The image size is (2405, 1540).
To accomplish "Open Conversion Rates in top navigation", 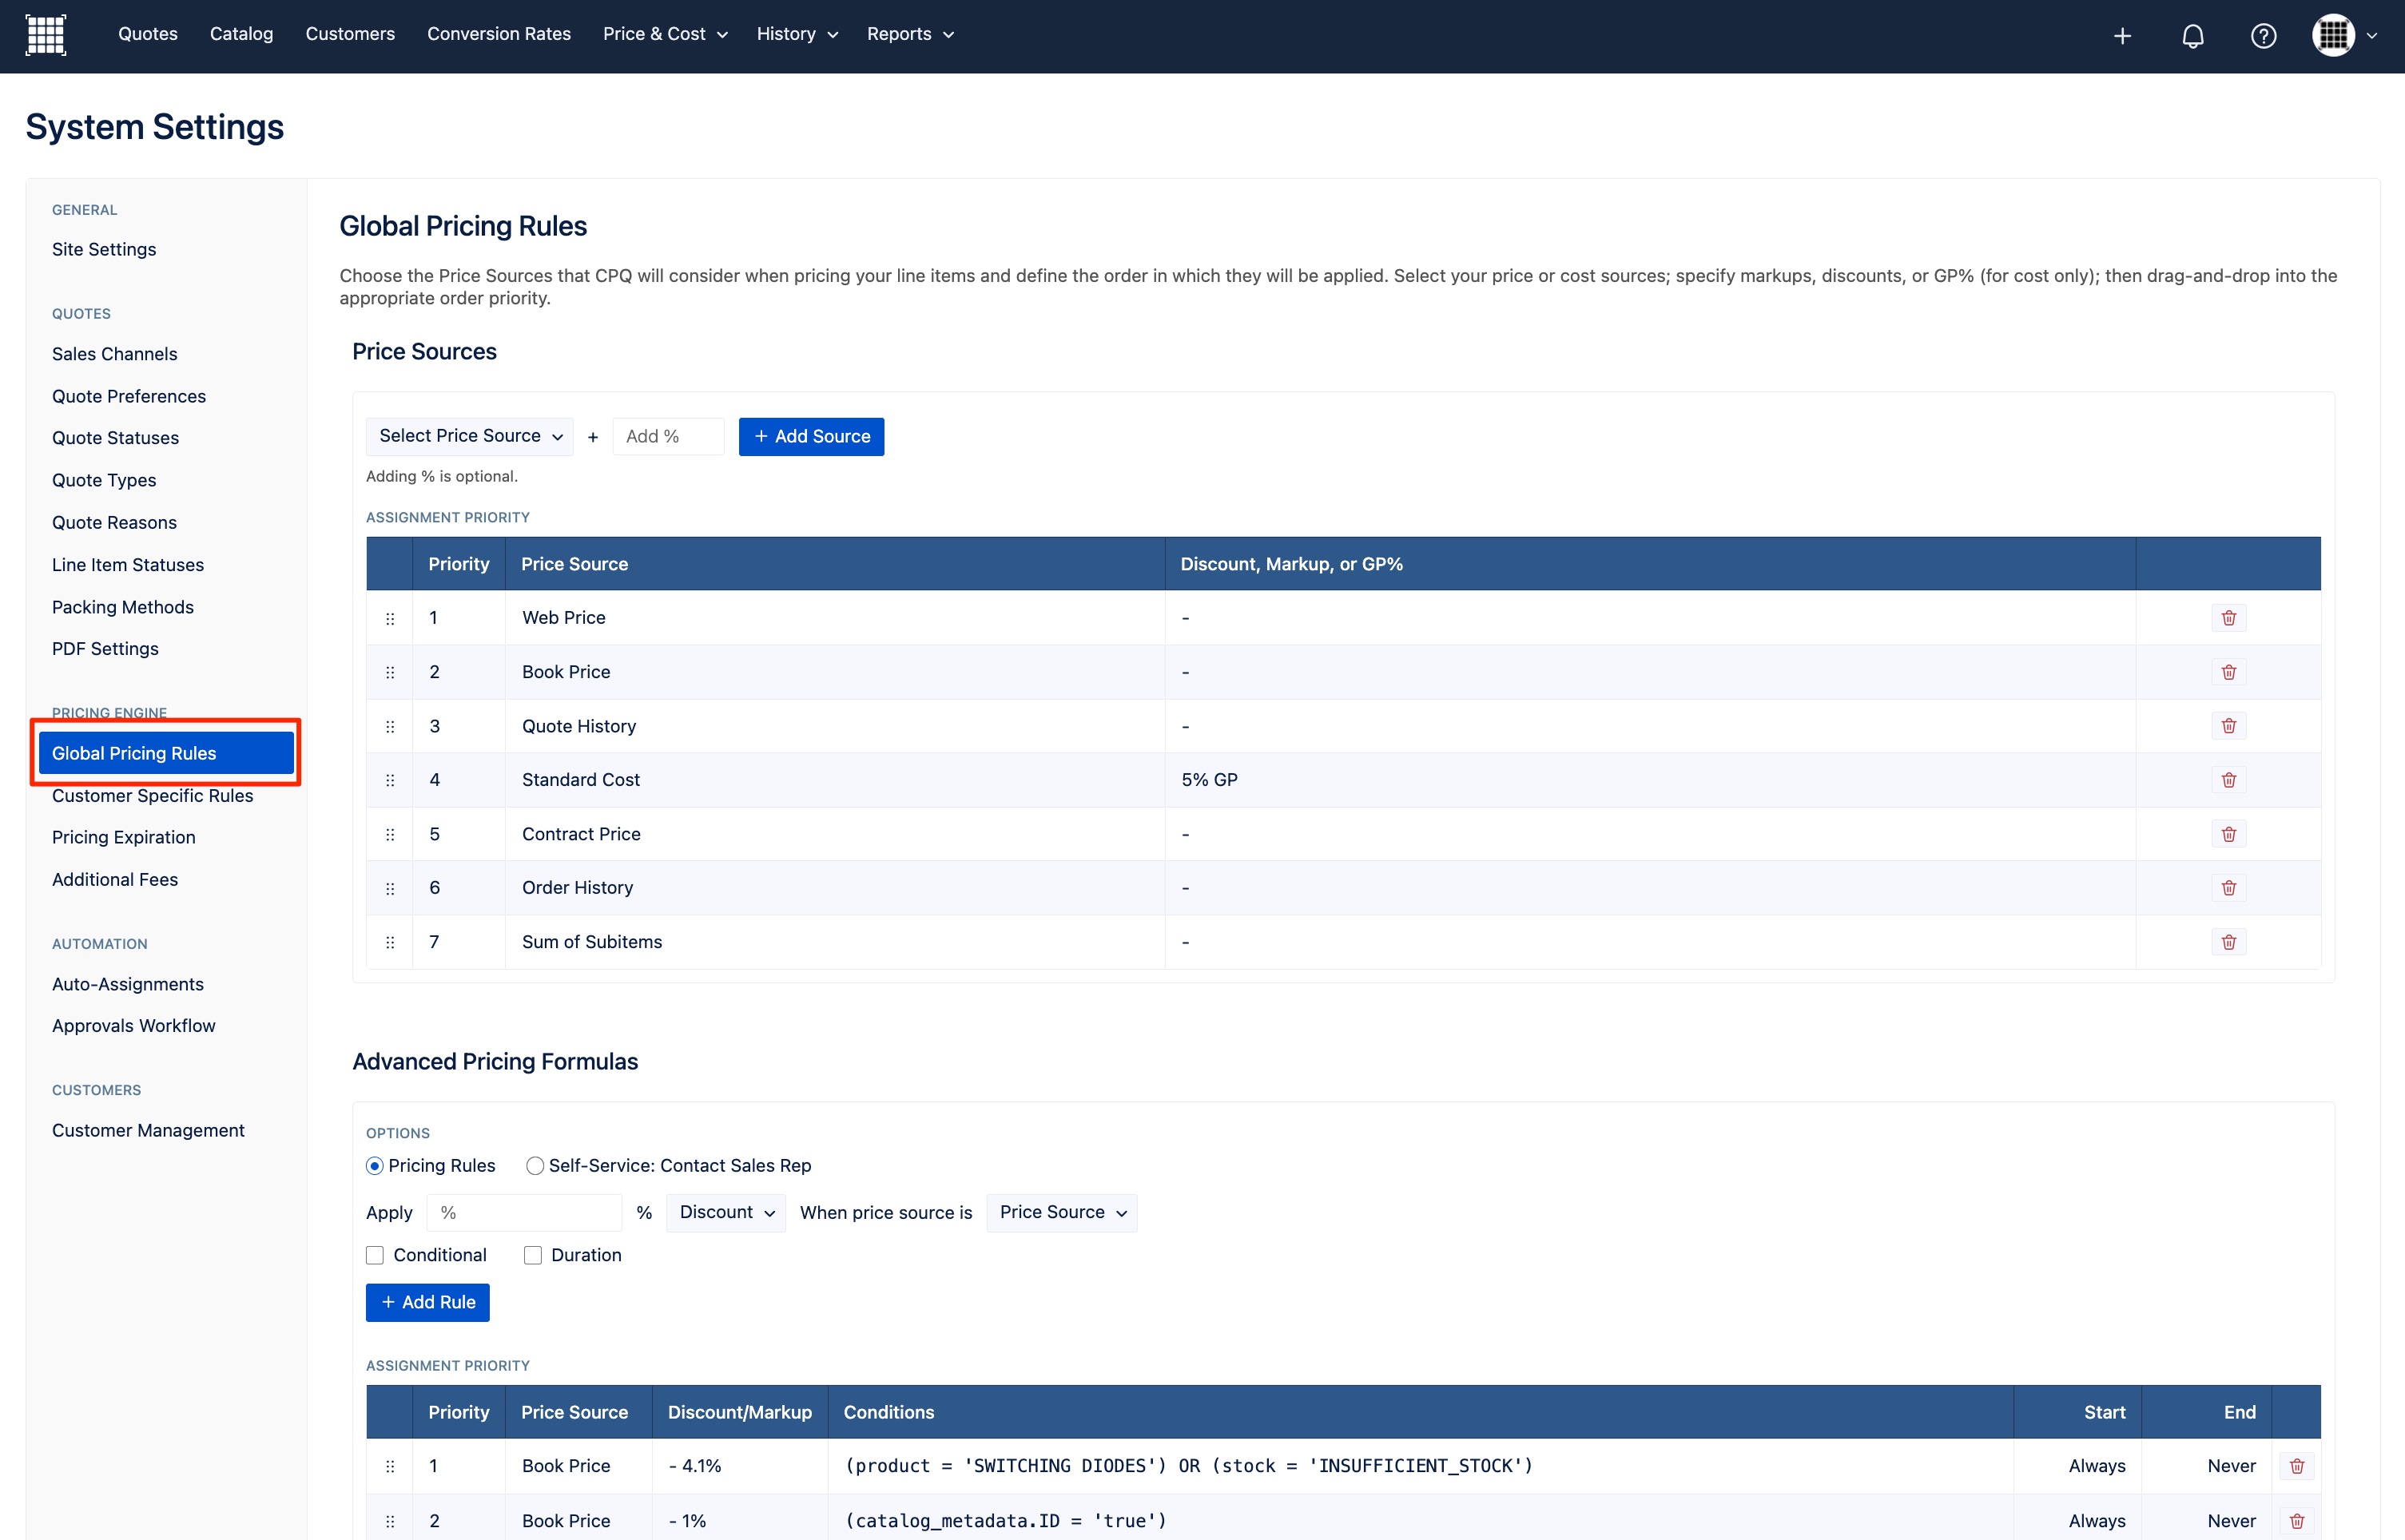I will (x=499, y=34).
